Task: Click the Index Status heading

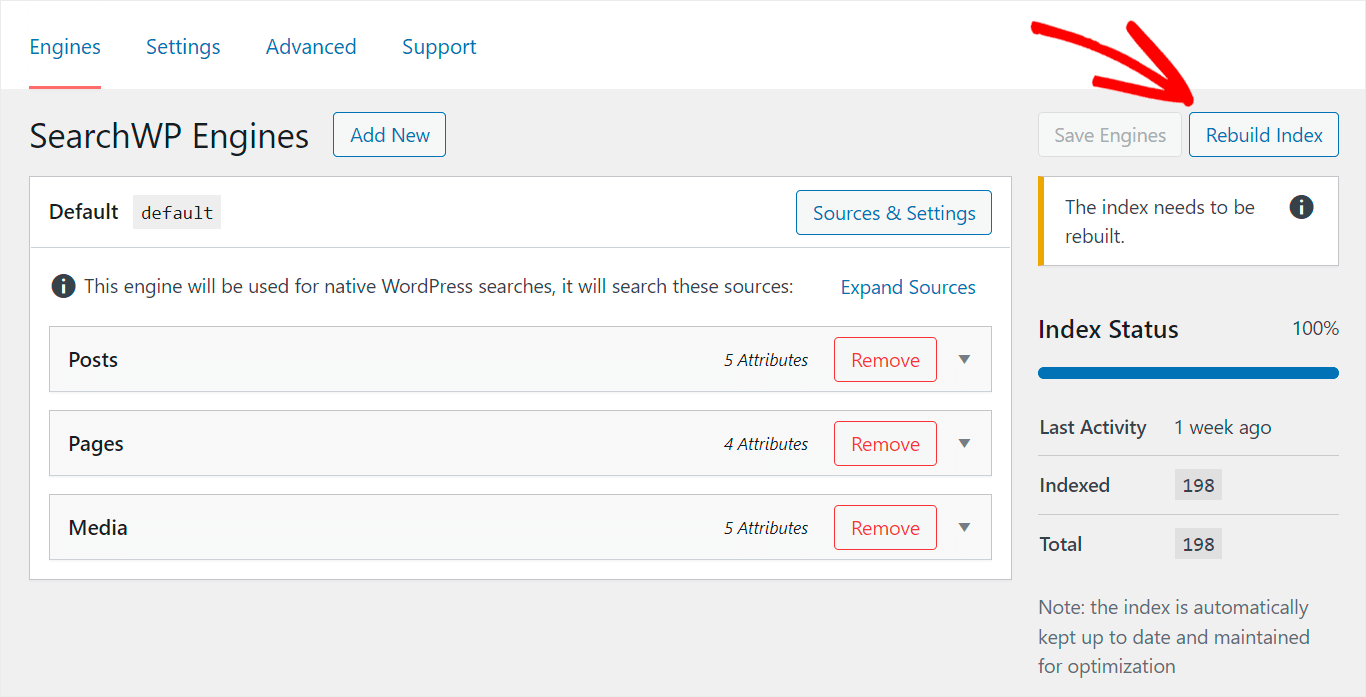Action: [1108, 329]
